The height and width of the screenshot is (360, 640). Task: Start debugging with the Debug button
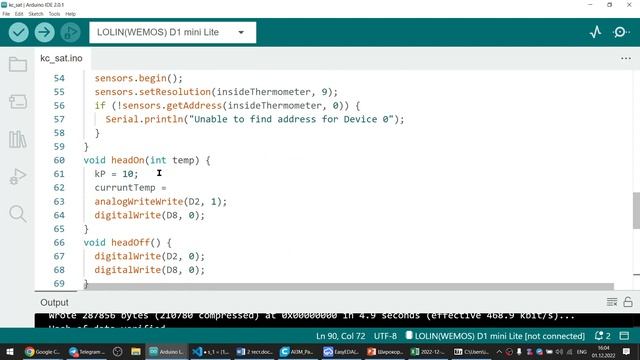tap(70, 32)
